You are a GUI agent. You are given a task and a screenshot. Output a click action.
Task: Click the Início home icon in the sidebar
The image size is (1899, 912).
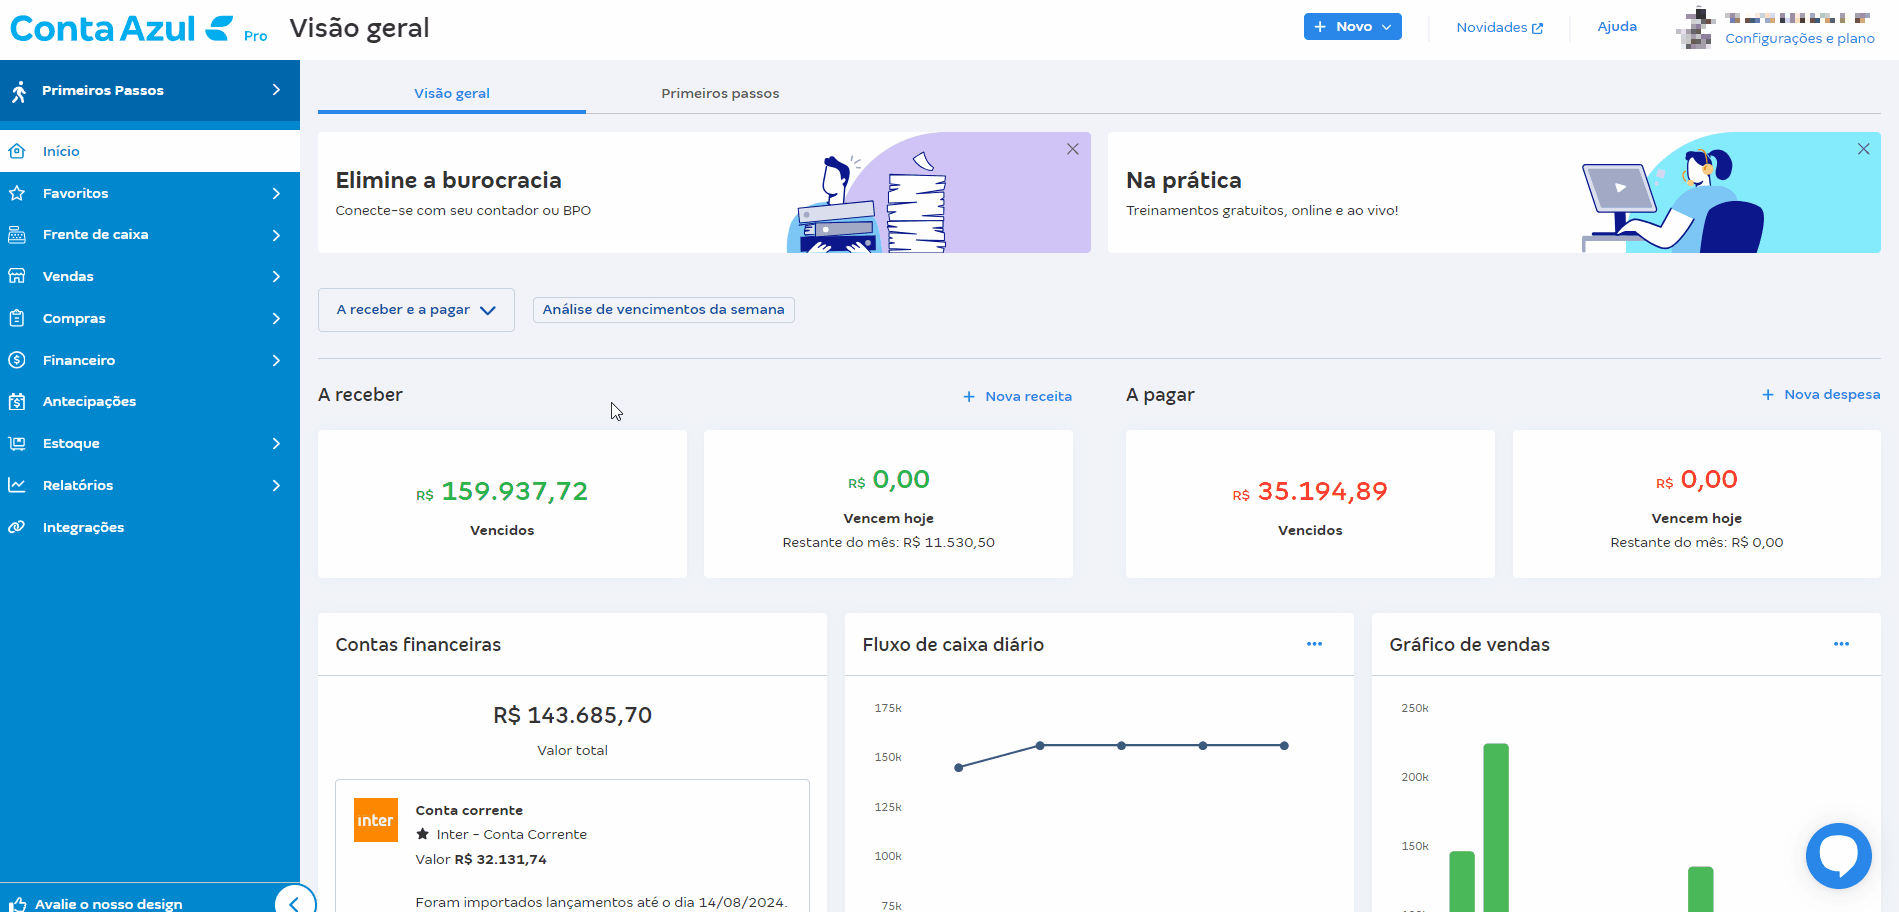coord(17,151)
